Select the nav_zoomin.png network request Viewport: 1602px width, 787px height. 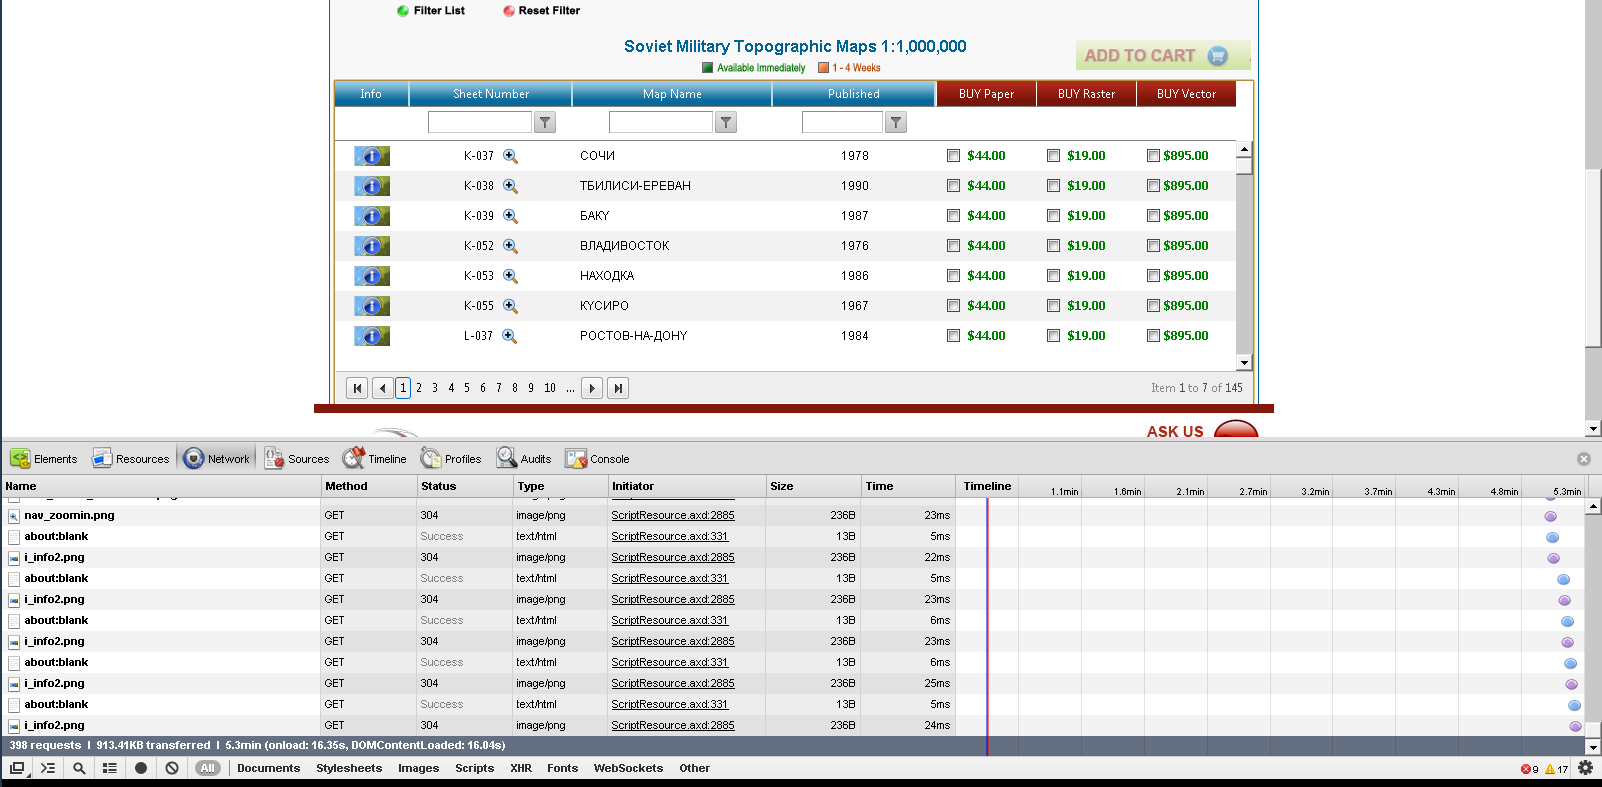point(69,516)
